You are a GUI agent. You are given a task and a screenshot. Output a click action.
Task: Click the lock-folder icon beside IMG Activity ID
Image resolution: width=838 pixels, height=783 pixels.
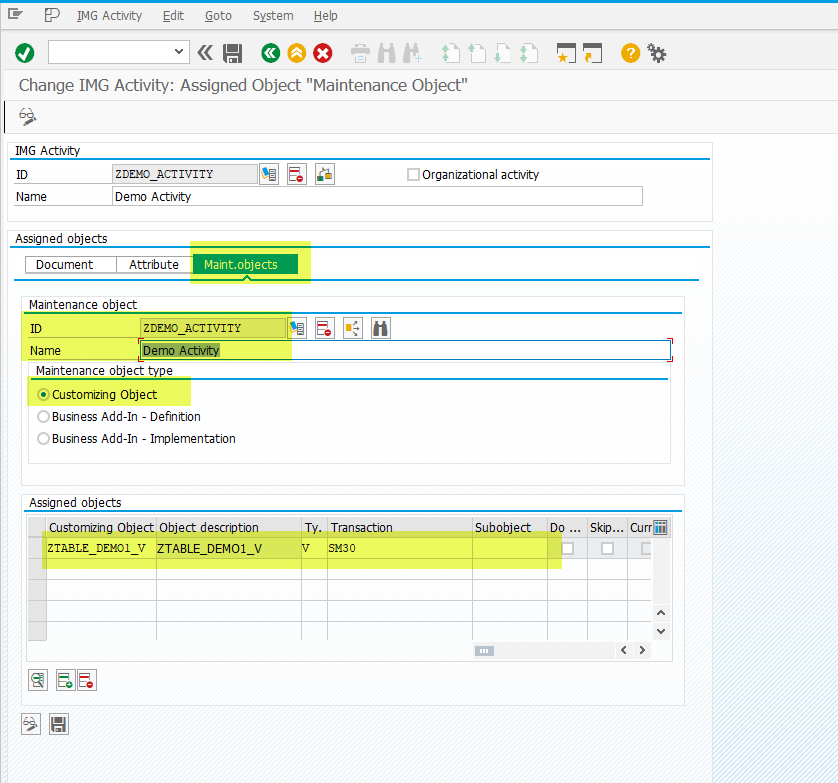pyautogui.click(x=324, y=174)
